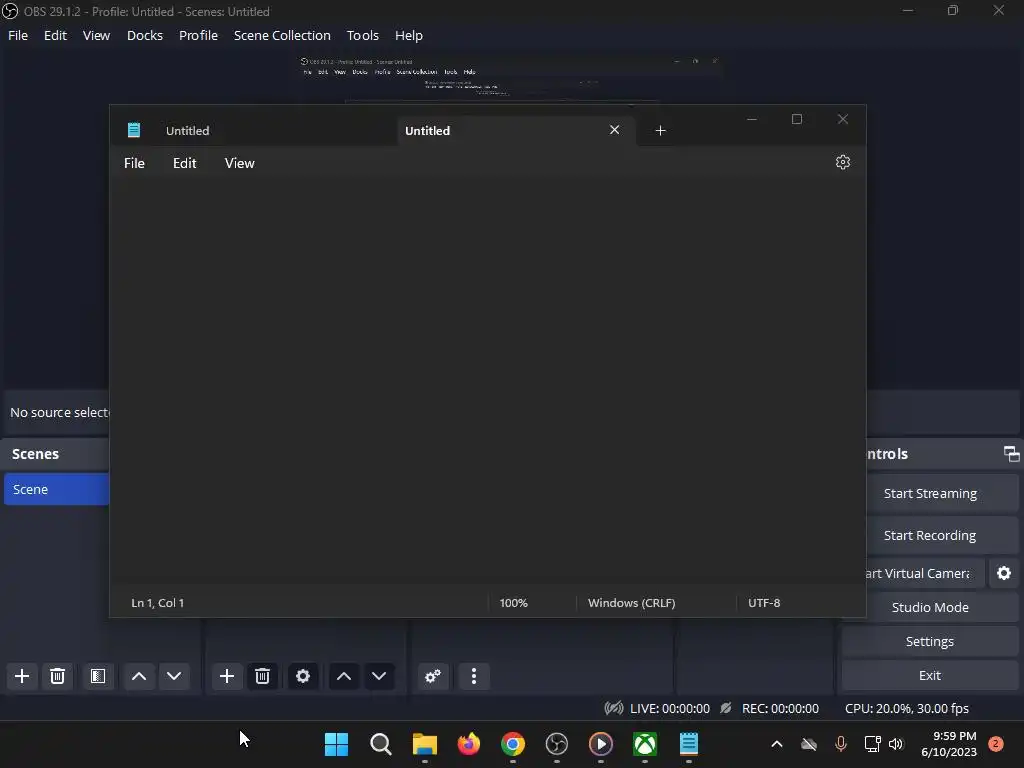Remove selected source with the trash icon
The image size is (1024, 768).
point(263,676)
